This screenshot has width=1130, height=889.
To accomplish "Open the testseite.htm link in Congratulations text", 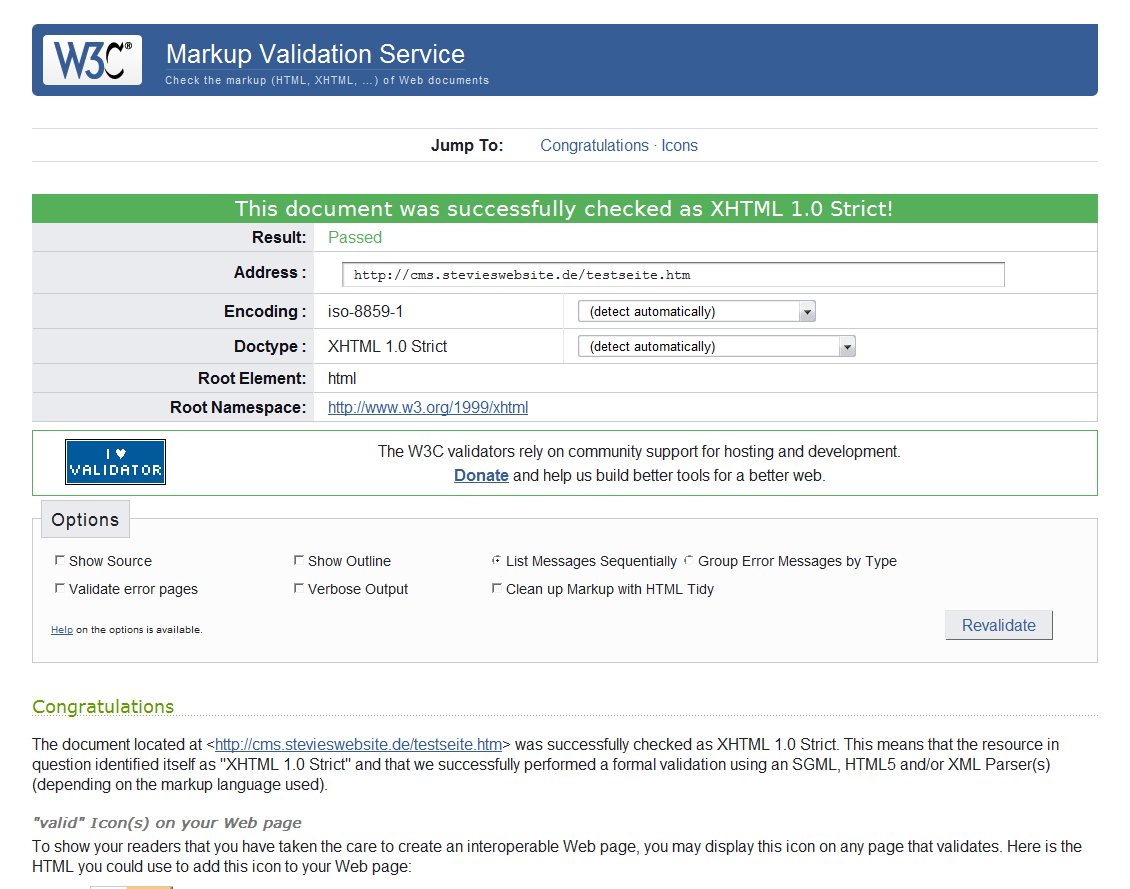I will (358, 744).
